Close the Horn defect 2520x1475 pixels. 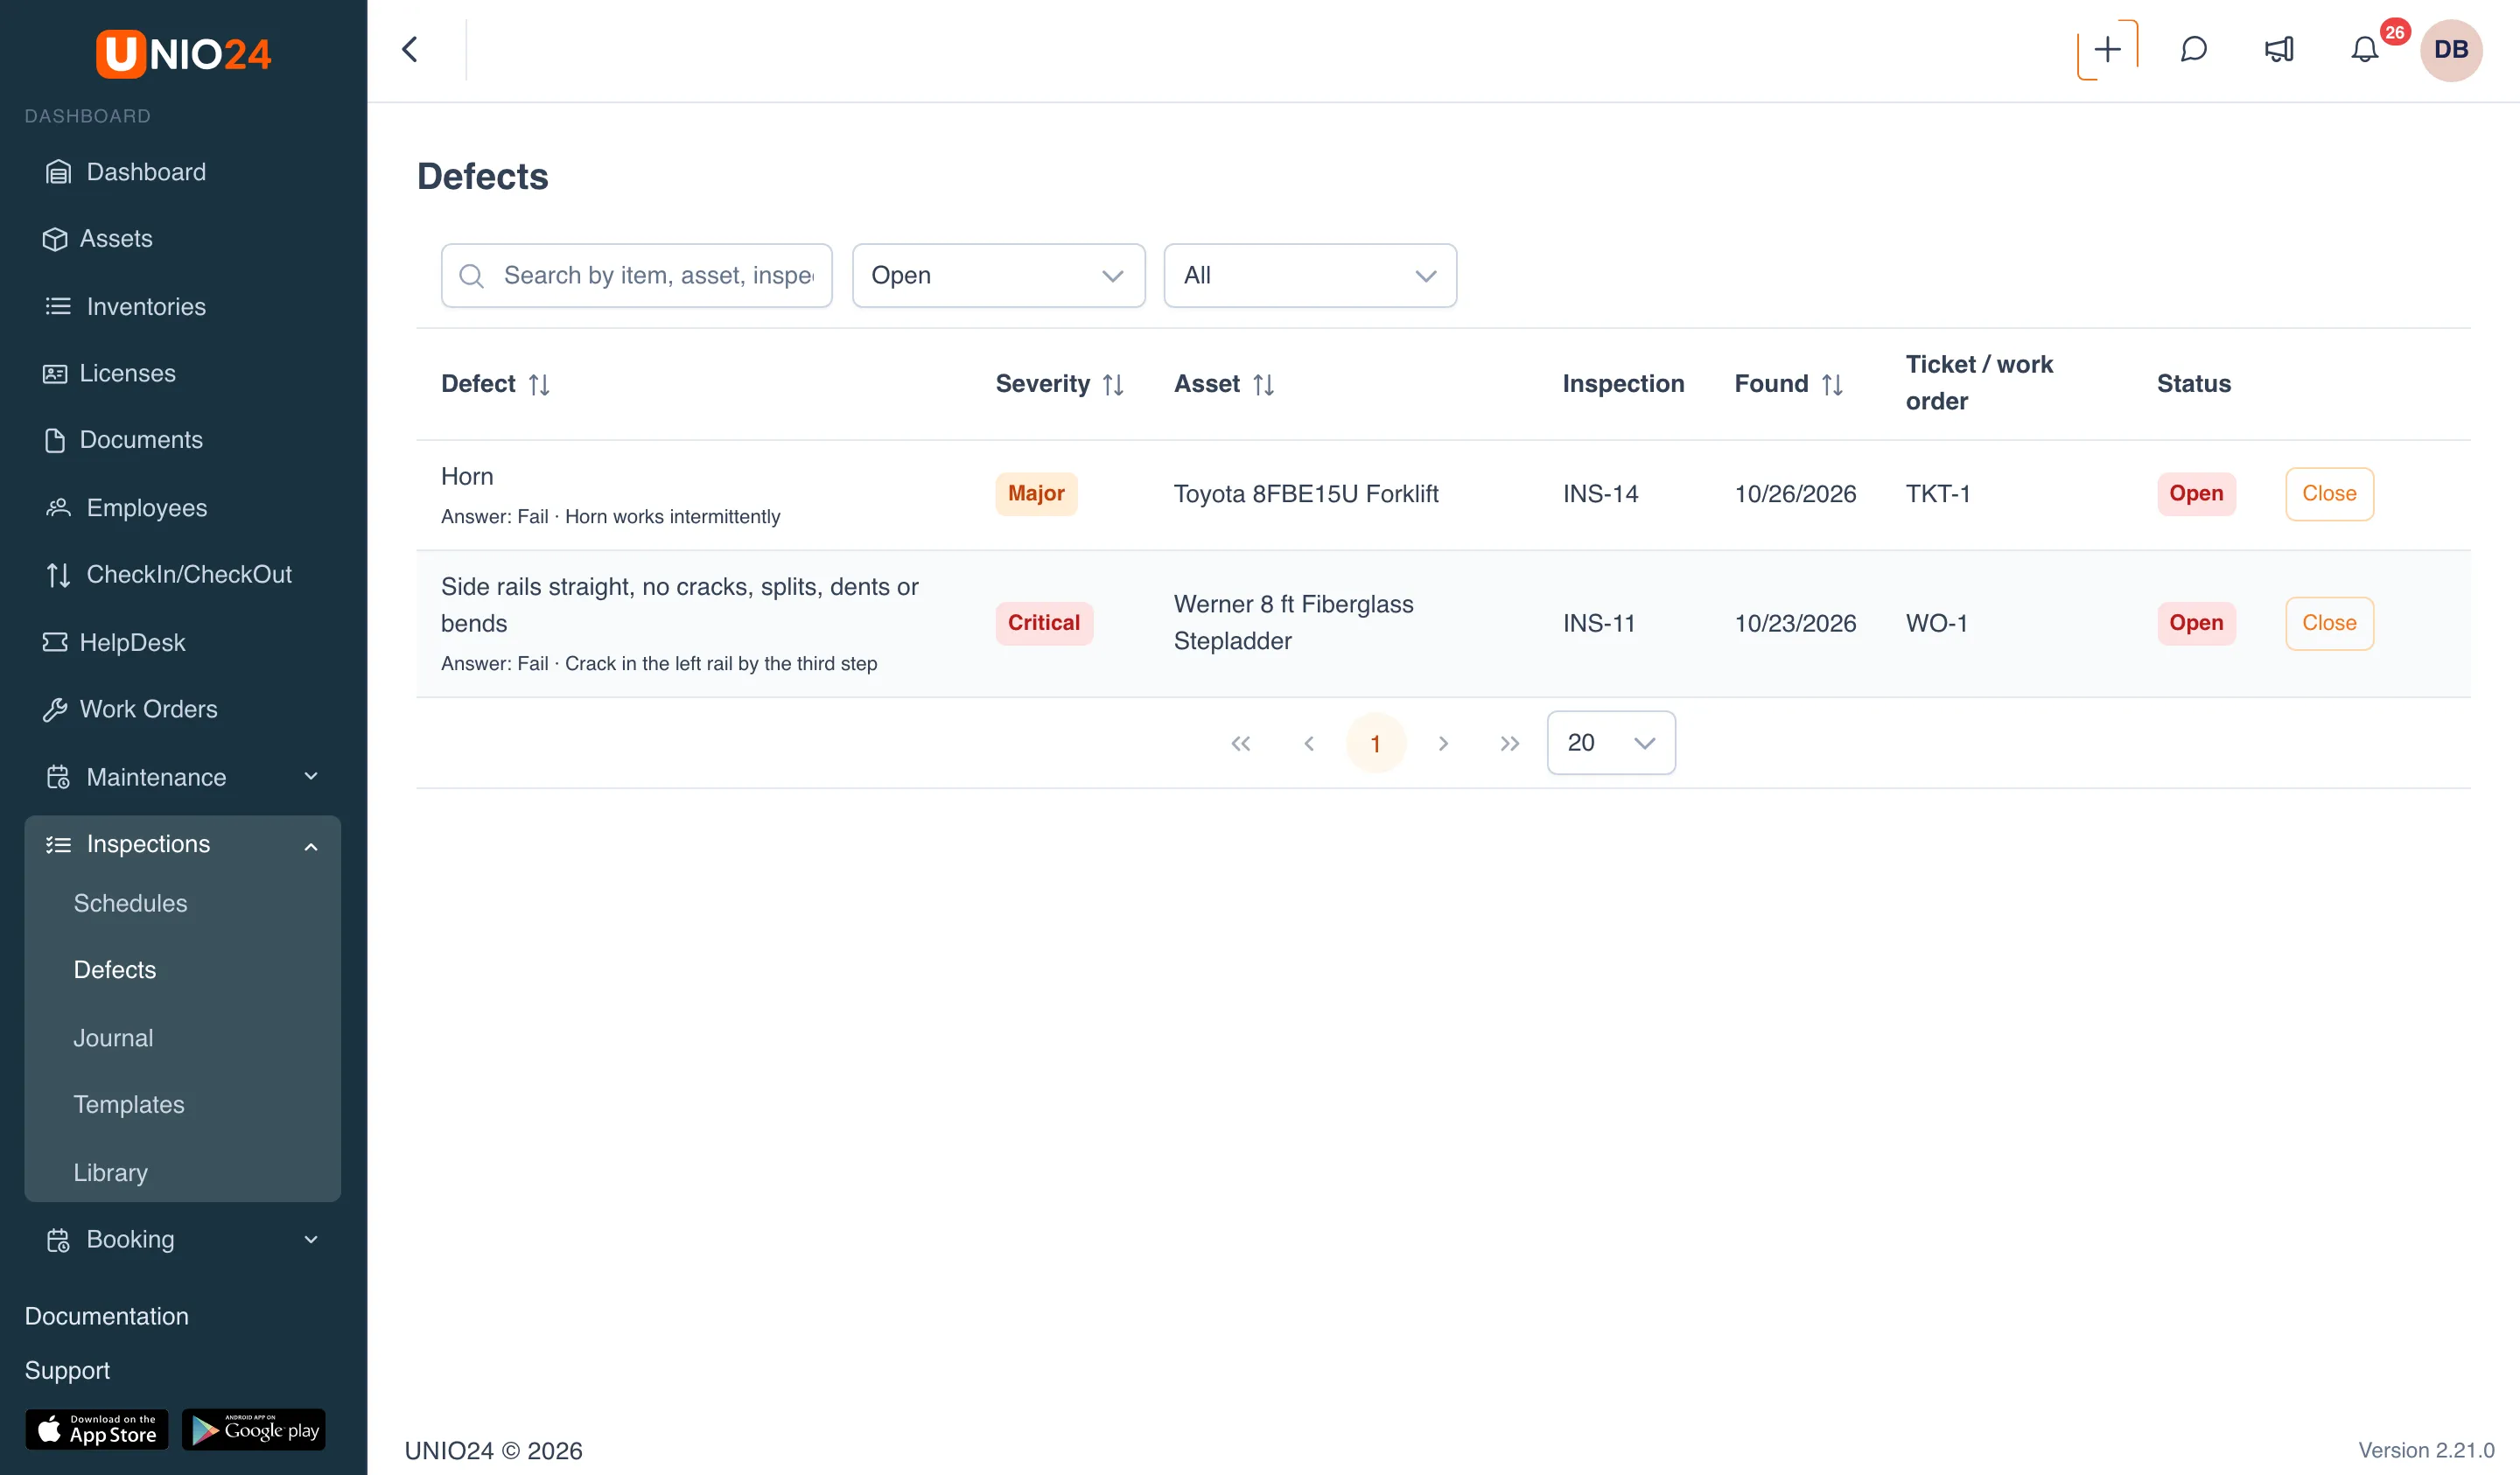pyautogui.click(x=2329, y=494)
